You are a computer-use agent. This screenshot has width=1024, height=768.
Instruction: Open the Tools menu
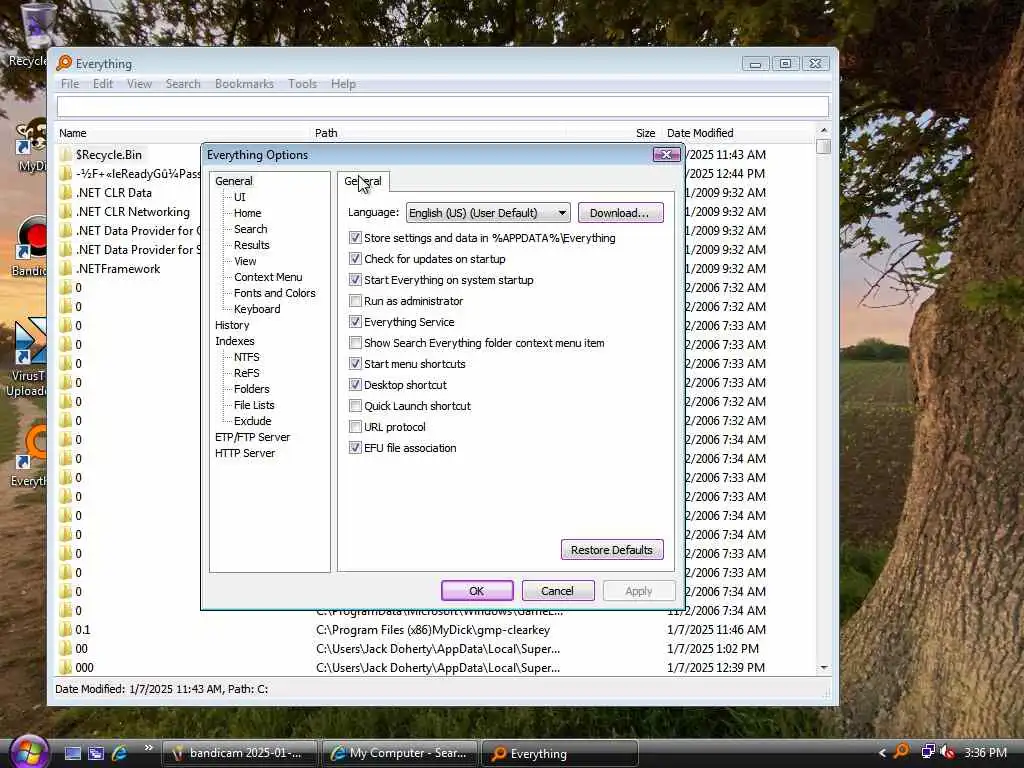point(302,84)
